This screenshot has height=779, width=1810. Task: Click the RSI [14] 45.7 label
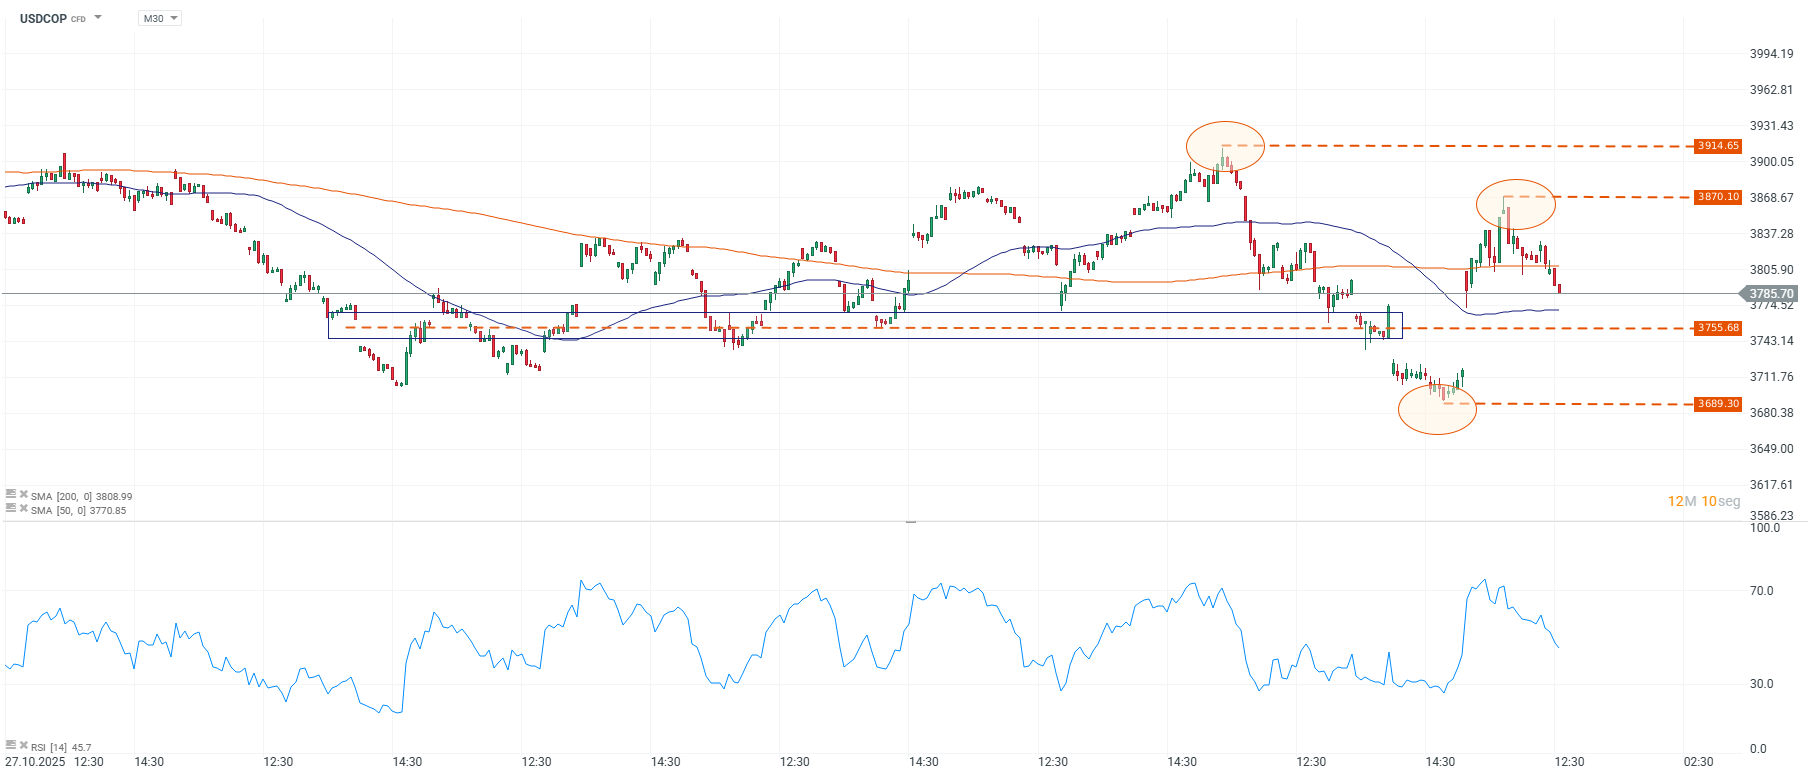point(61,747)
